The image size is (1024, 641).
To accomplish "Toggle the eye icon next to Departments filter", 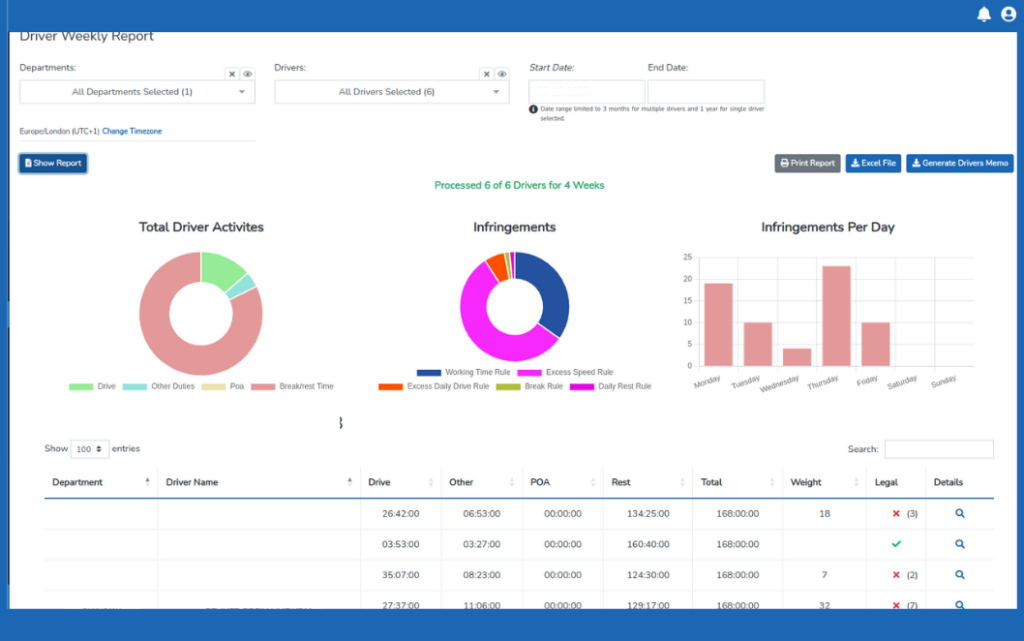I will [x=248, y=73].
